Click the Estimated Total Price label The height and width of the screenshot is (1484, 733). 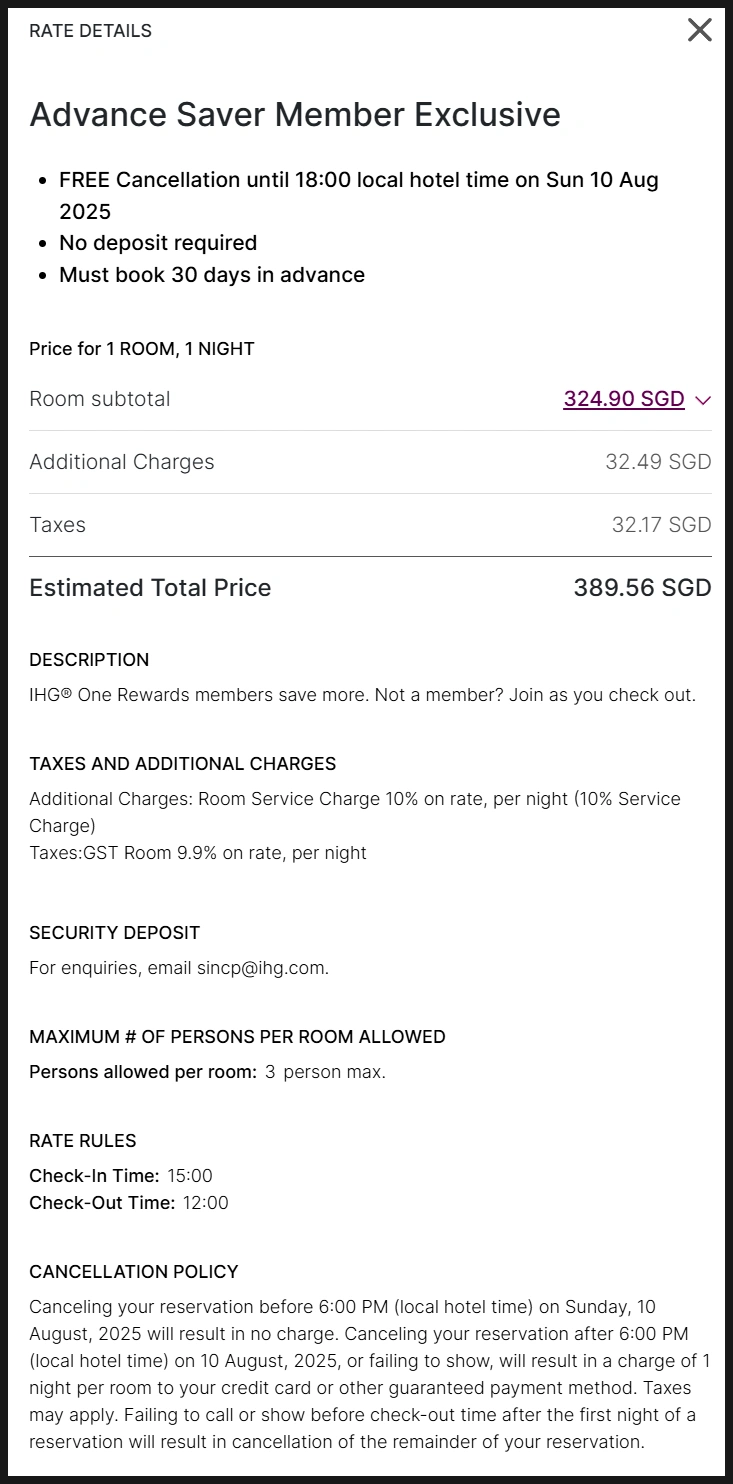(x=150, y=588)
